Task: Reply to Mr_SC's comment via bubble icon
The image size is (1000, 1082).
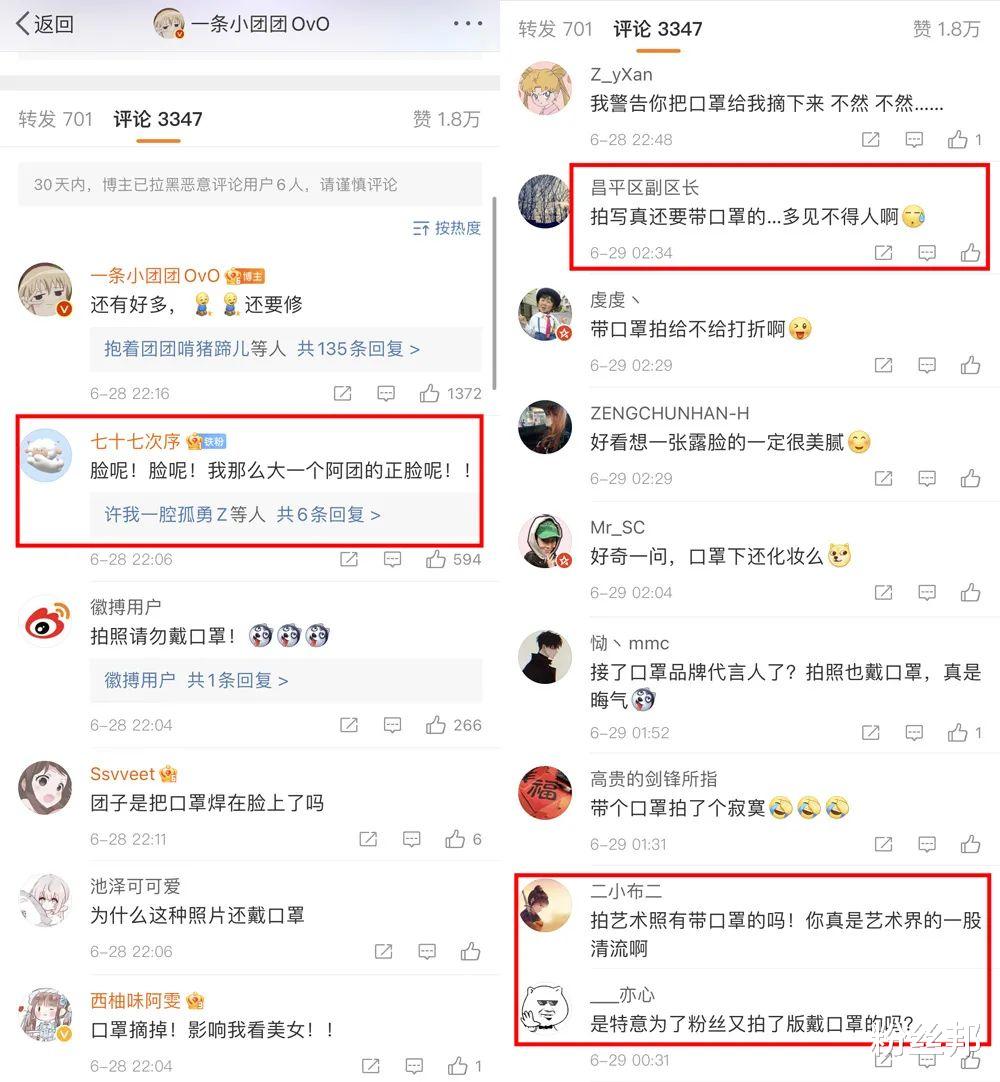Action: [x=927, y=592]
